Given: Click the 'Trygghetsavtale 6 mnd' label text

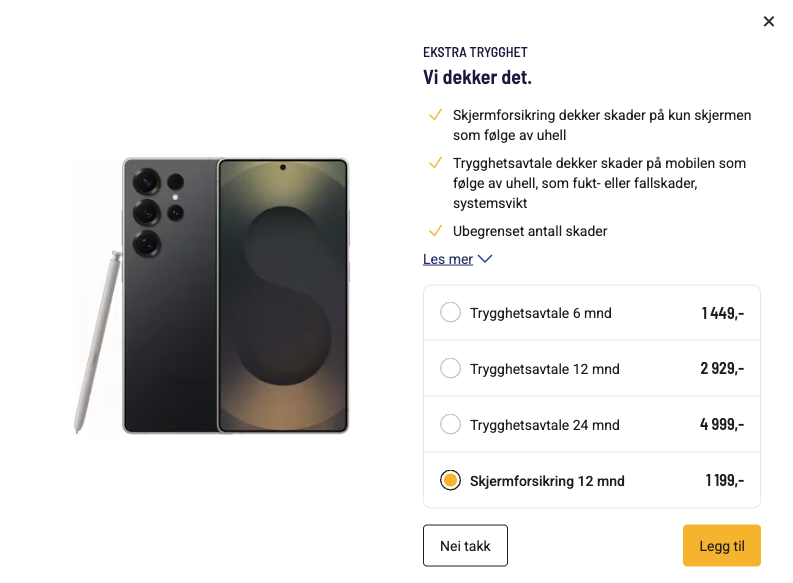Looking at the screenshot, I should point(540,313).
